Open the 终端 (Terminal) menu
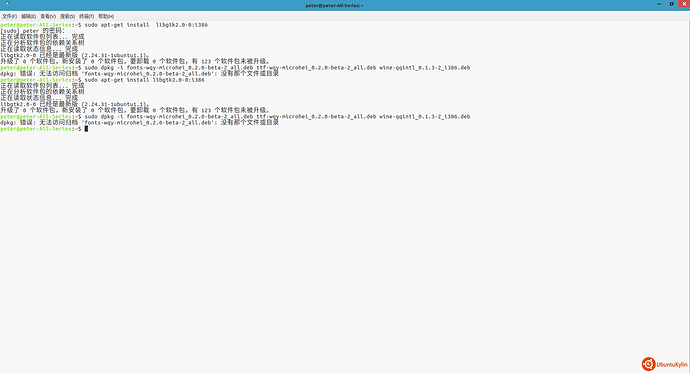Screen dimensions: 690x373 coord(86,16)
